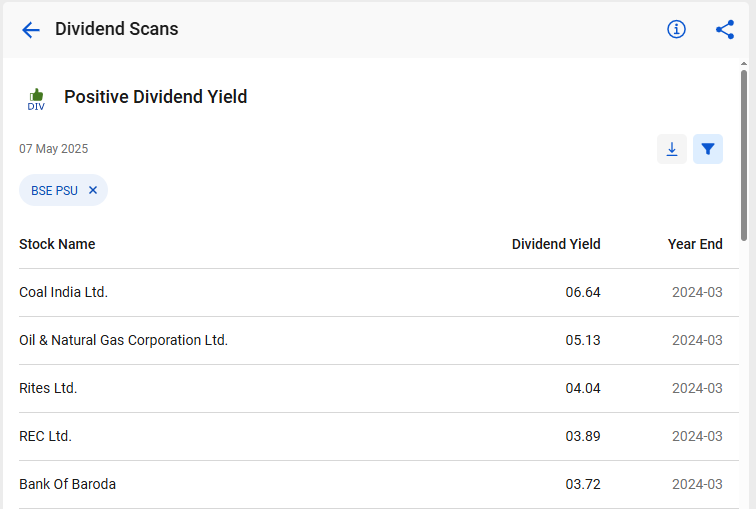Select Bank Of Baroda from list

[378, 484]
